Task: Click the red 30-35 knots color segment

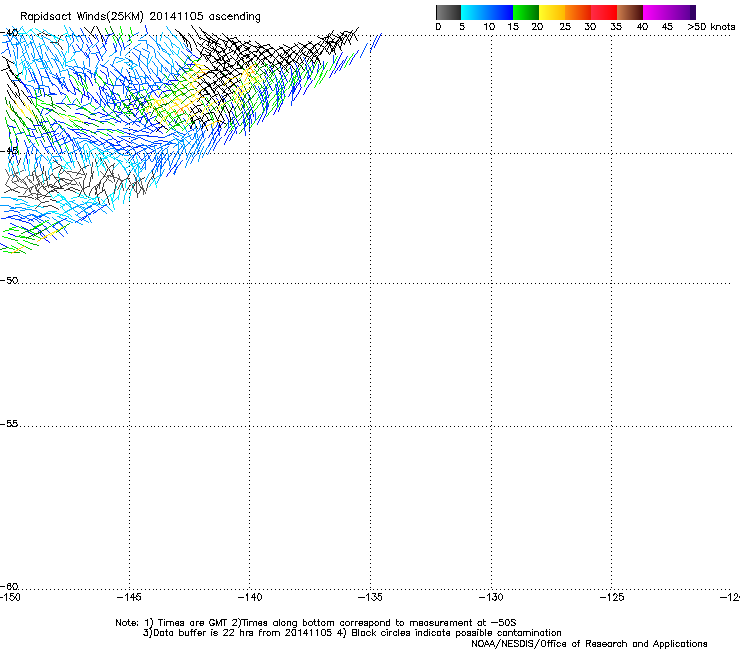Action: tap(604, 12)
